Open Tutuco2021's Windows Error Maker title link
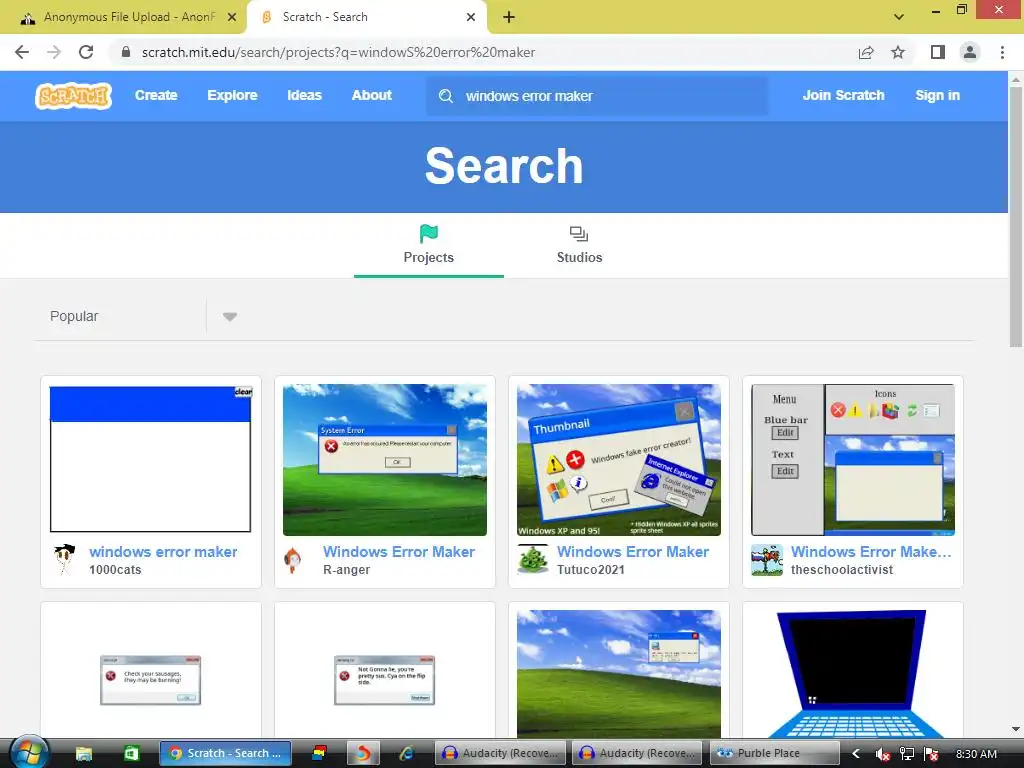The image size is (1024, 768). click(633, 552)
